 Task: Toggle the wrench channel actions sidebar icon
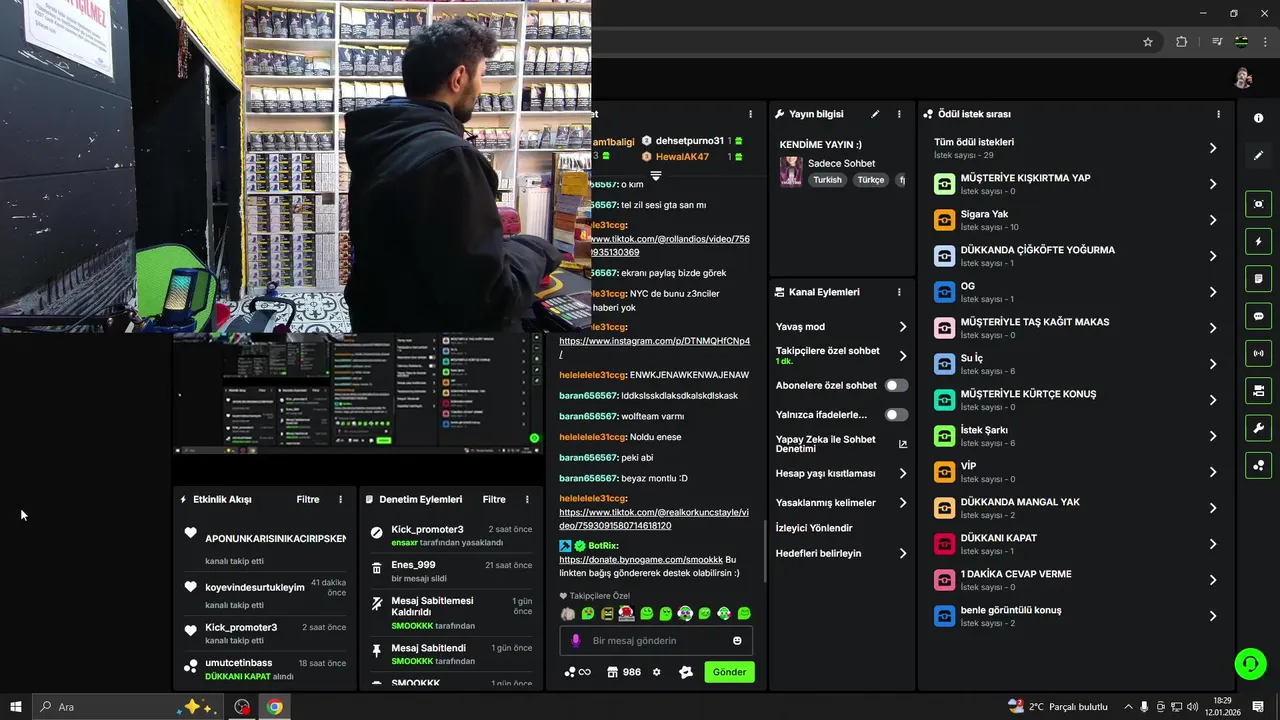tap(1258, 428)
